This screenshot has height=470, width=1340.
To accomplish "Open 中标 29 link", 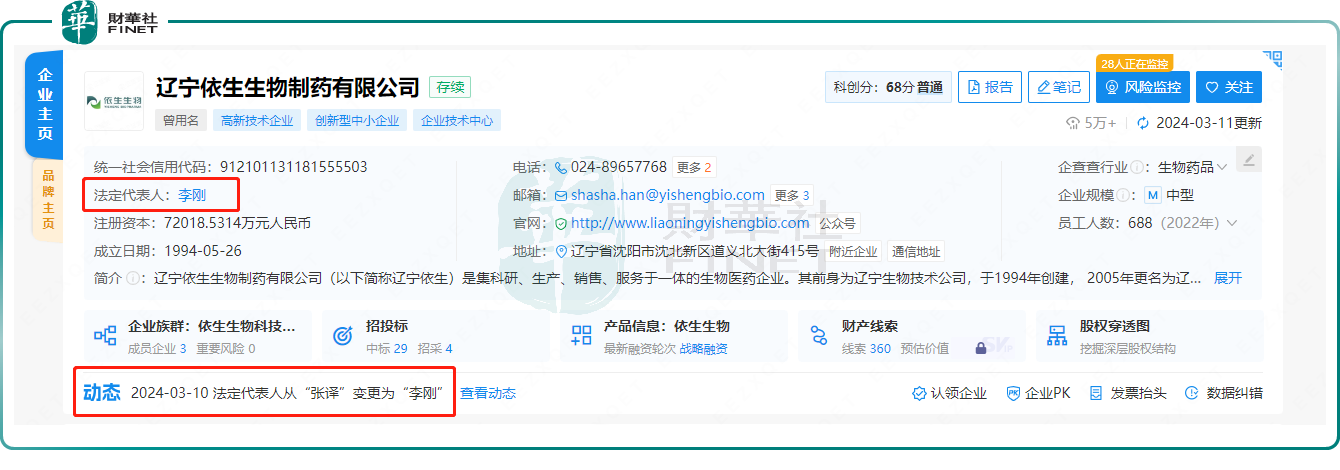I will click(387, 349).
